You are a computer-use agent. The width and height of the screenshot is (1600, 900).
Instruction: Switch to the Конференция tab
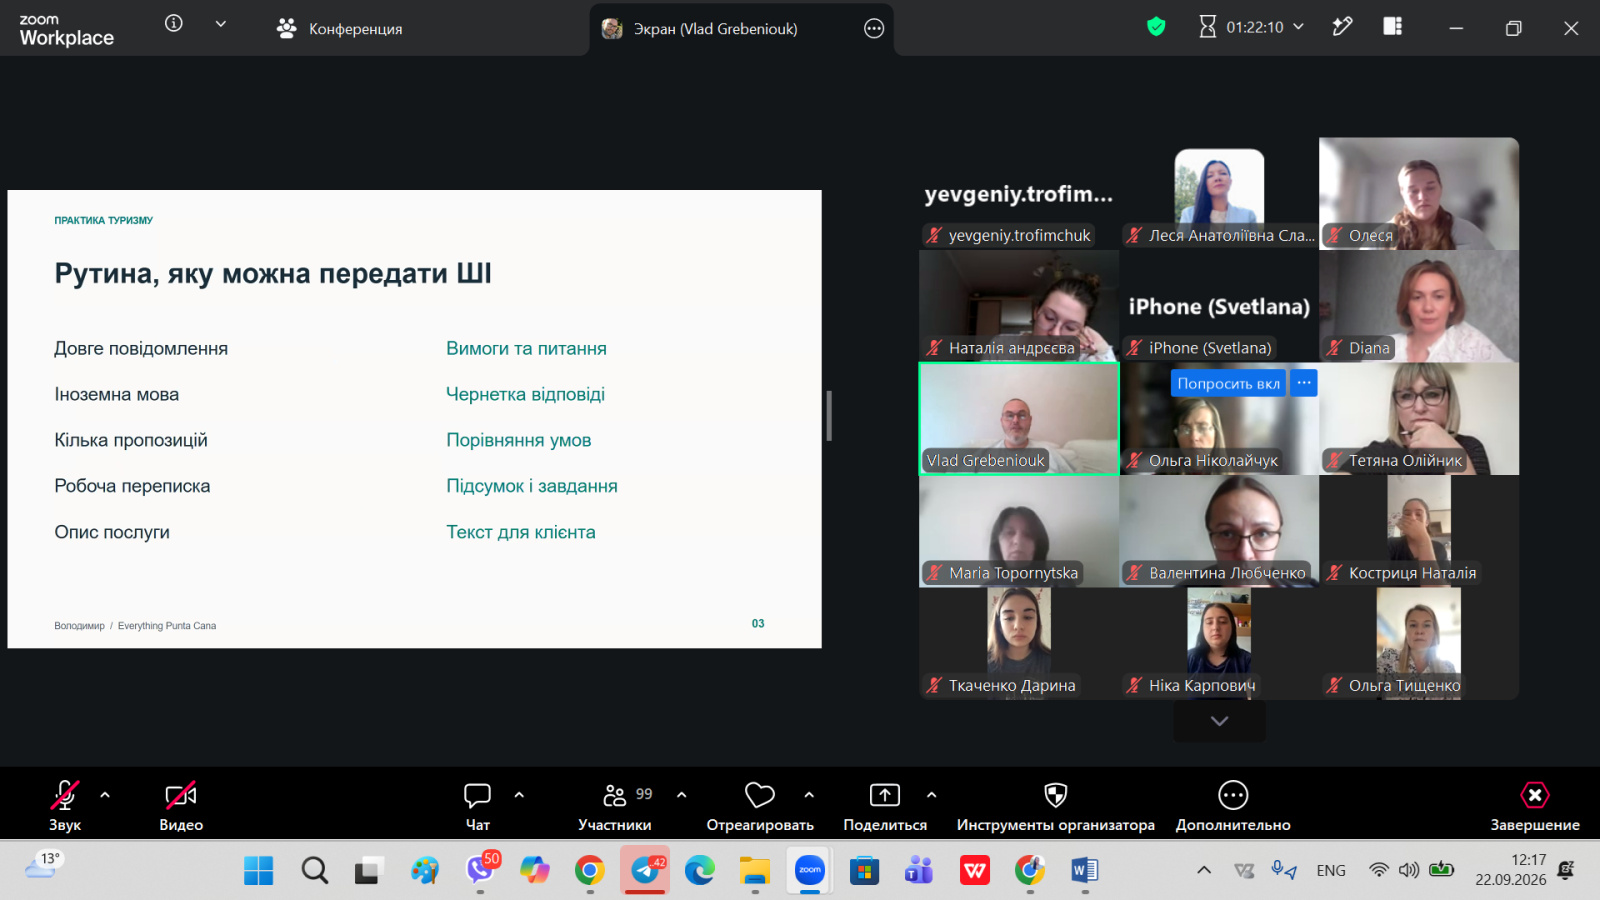(x=339, y=28)
